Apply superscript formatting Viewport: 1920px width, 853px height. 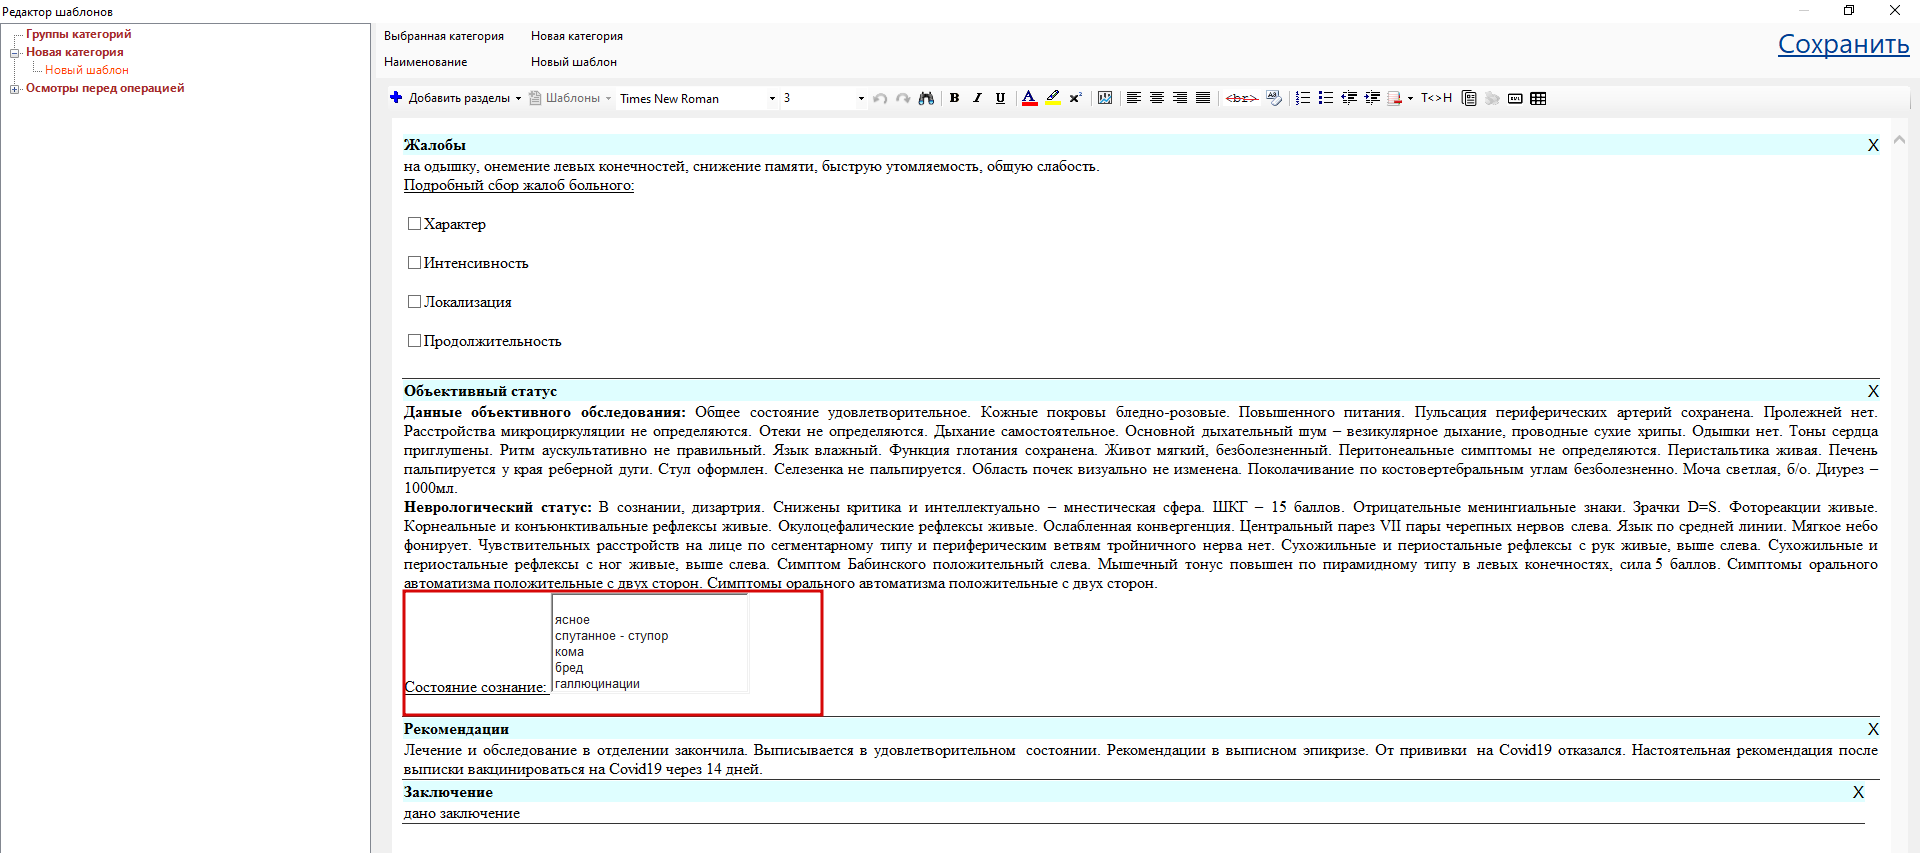pos(1075,98)
